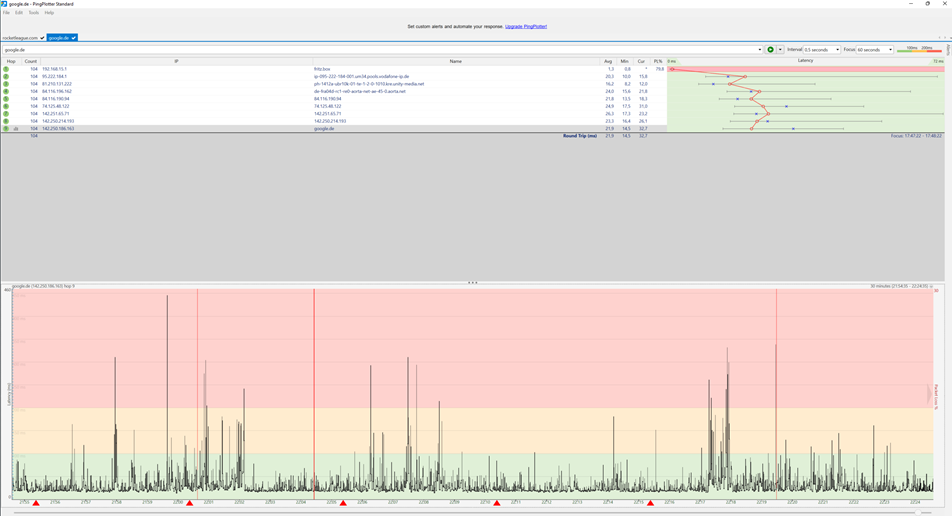Click the IP column header
This screenshot has width=952, height=516.
[x=176, y=61]
